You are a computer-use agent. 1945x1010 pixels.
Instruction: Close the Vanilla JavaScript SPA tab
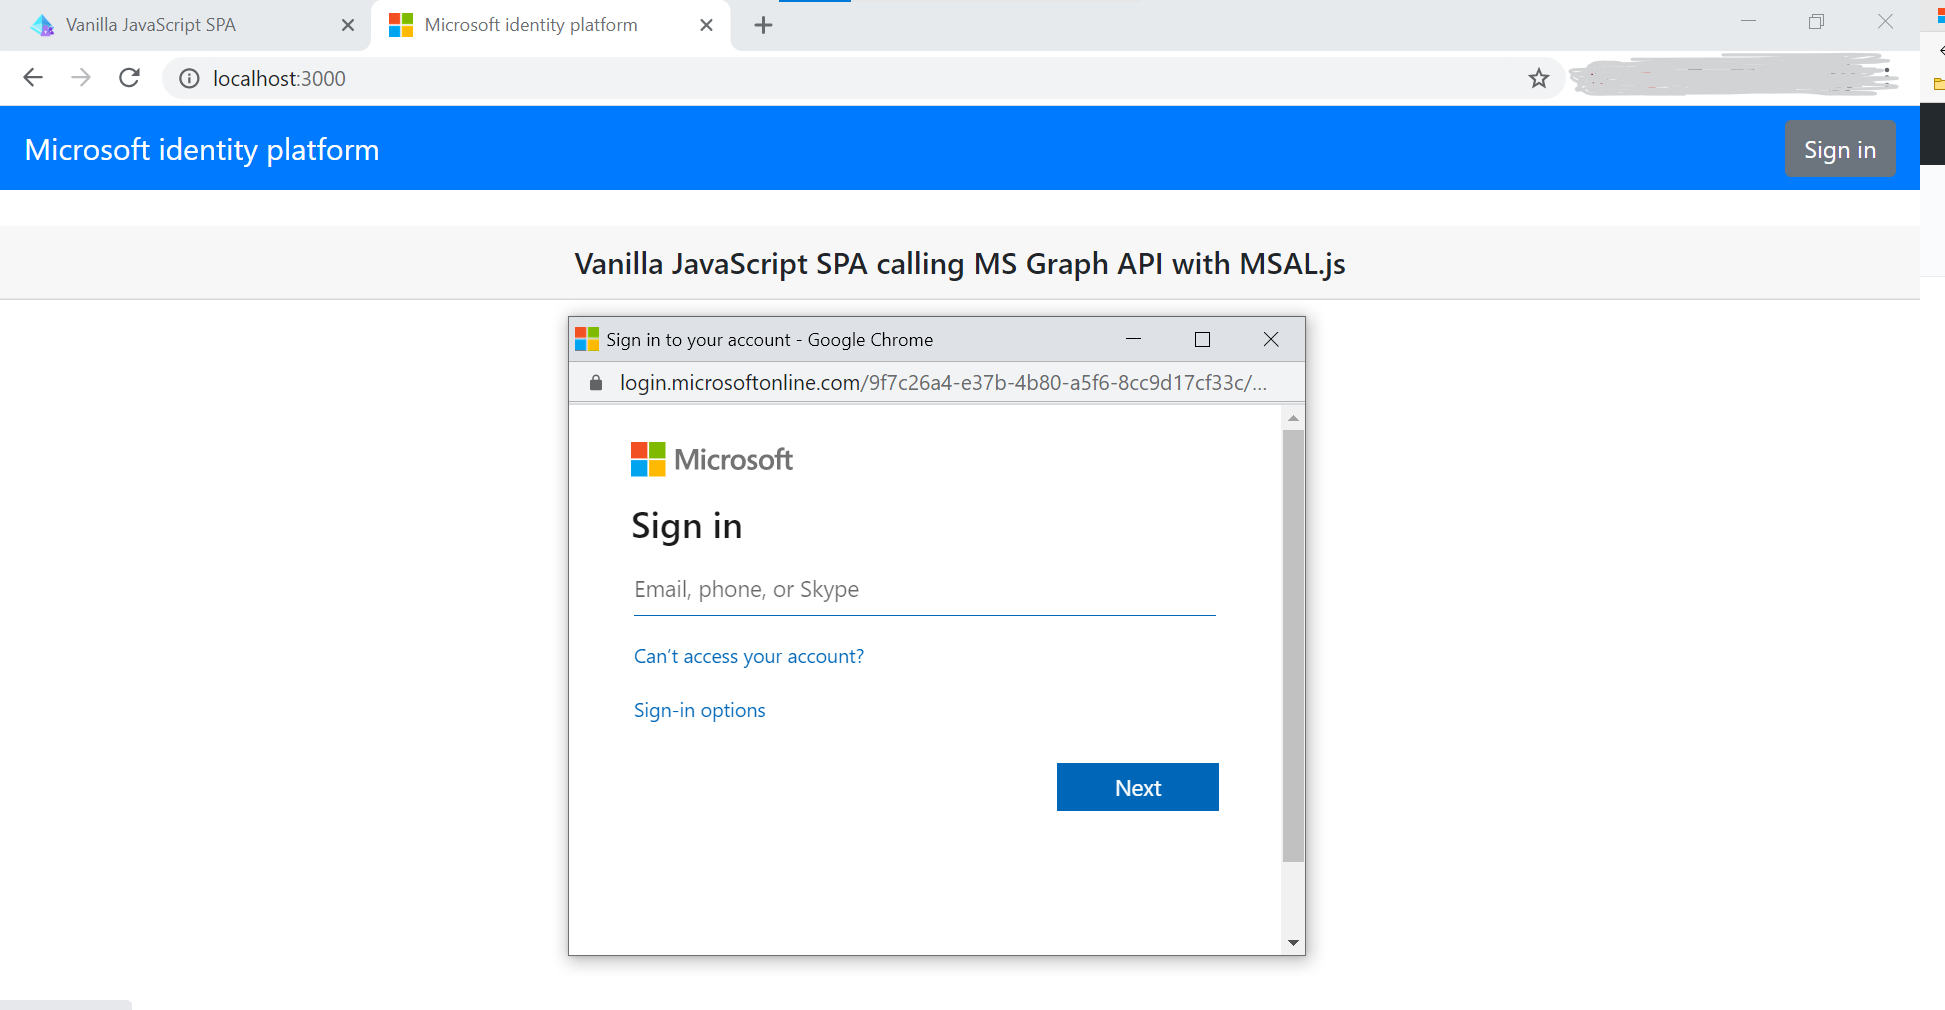coord(348,25)
